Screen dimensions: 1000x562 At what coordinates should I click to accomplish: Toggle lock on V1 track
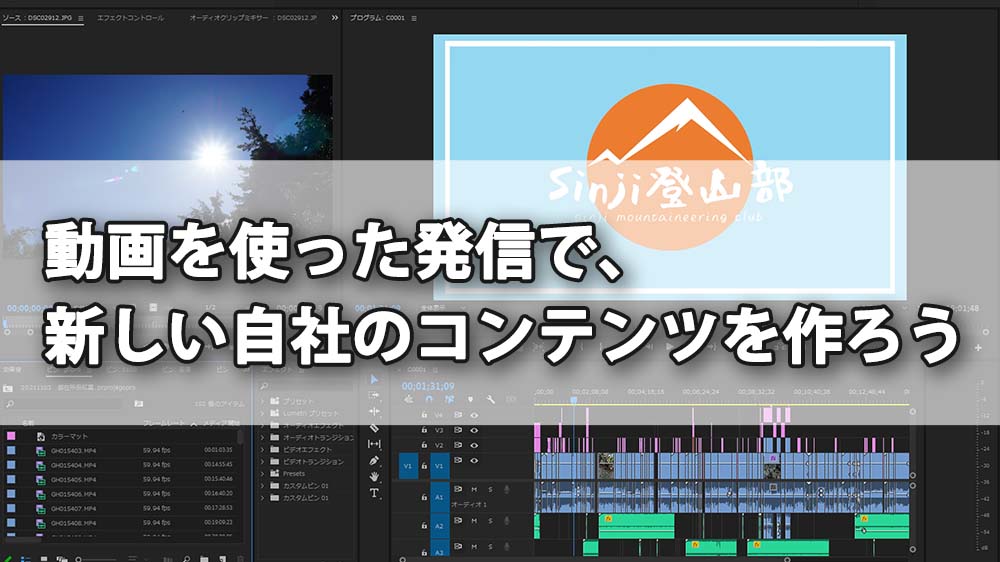point(423,466)
